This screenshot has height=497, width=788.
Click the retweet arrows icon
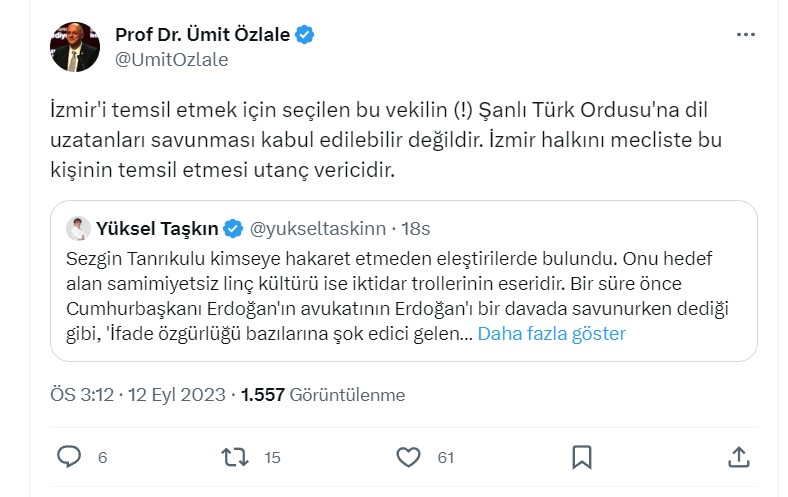click(233, 457)
